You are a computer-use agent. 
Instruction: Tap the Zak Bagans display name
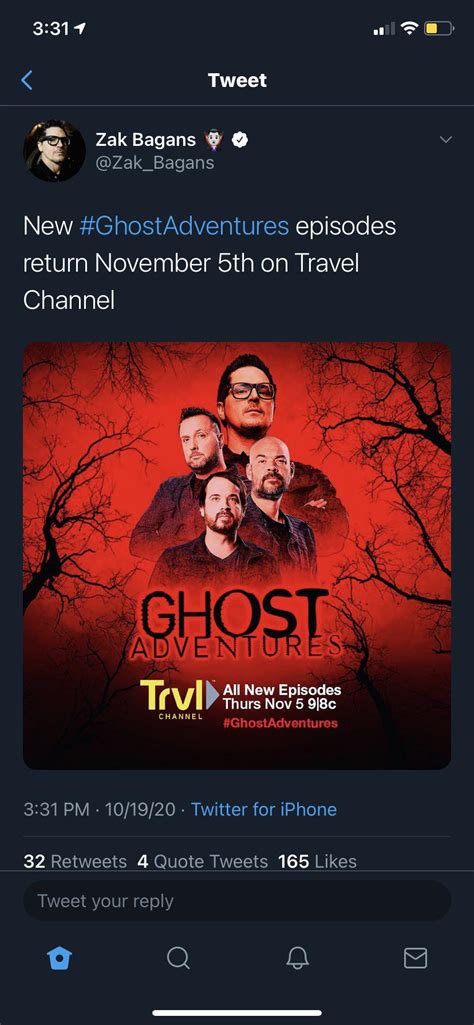click(146, 139)
